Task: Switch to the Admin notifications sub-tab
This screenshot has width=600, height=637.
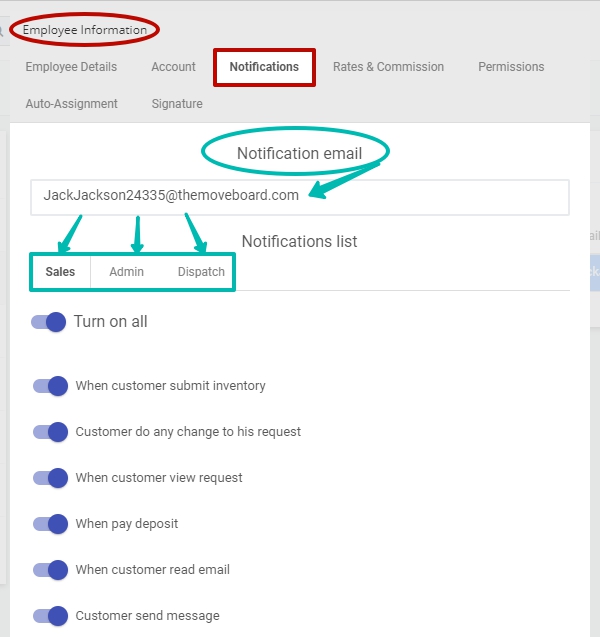Action: 126,272
